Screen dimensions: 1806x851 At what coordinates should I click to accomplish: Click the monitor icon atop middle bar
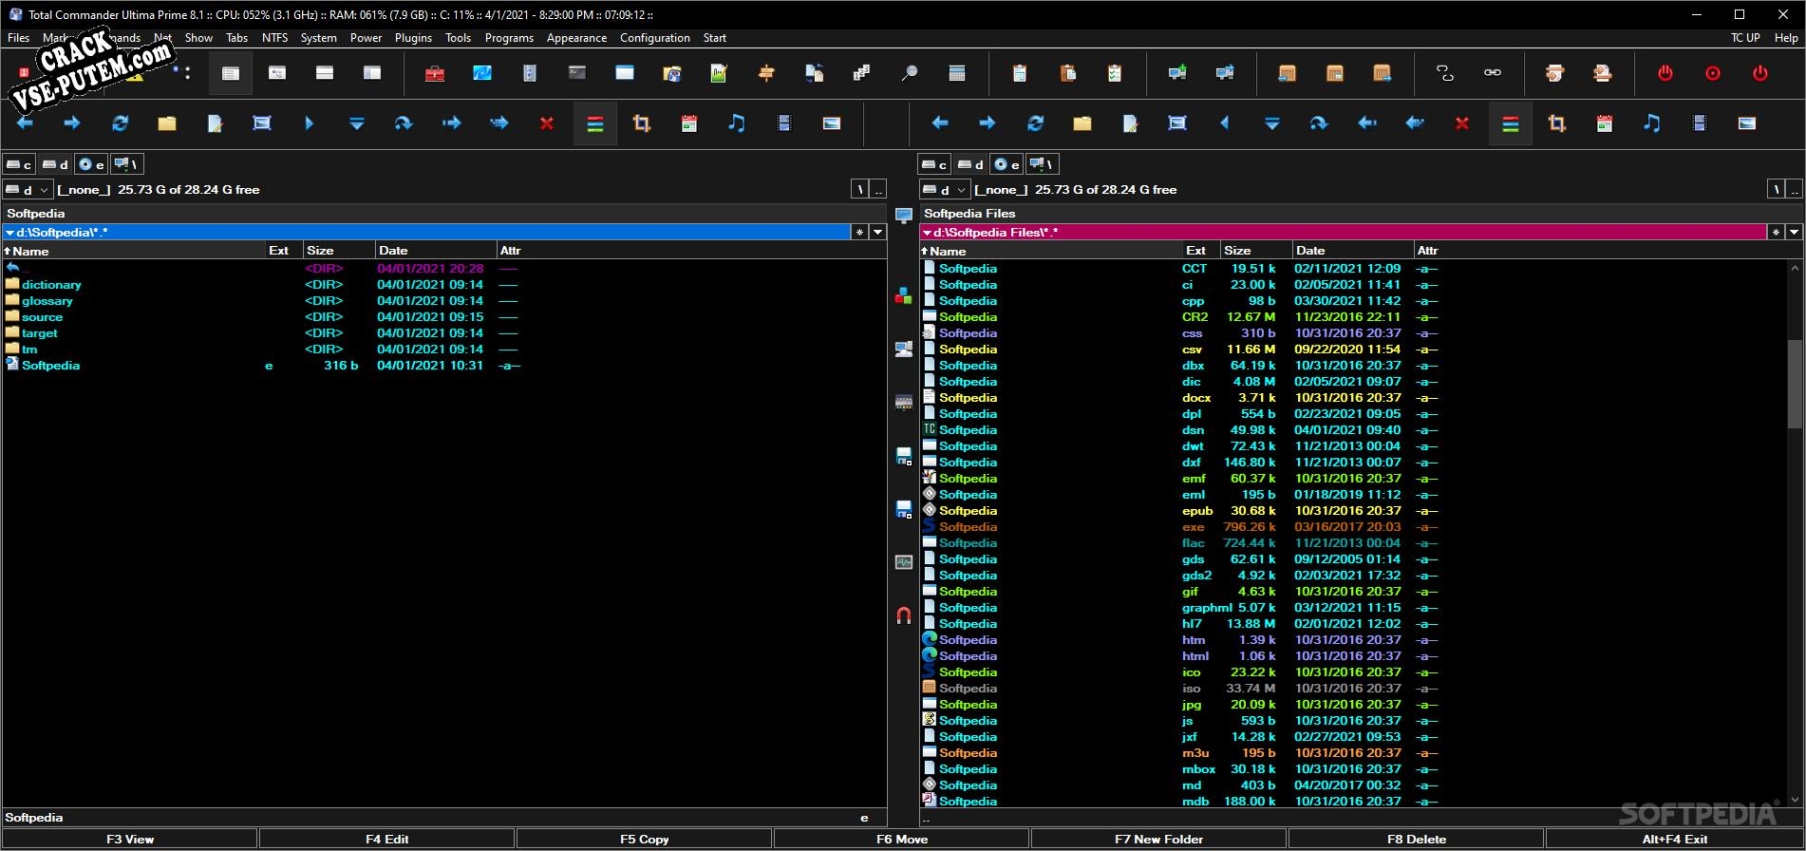coord(904,216)
